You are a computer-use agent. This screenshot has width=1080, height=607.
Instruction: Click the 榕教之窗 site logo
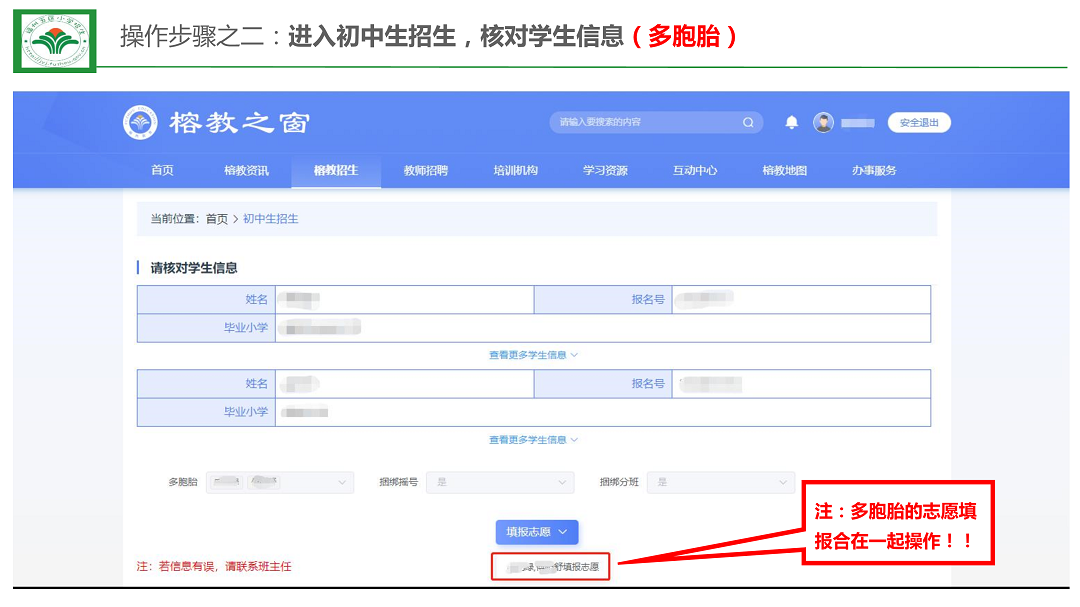tap(216, 123)
